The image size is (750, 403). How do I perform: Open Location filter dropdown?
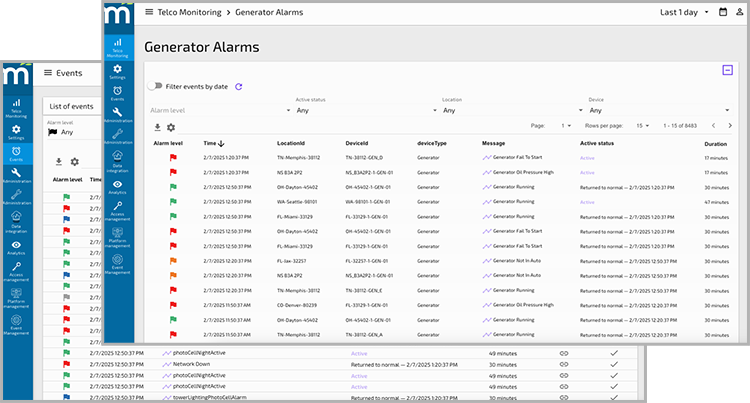[x=513, y=110]
